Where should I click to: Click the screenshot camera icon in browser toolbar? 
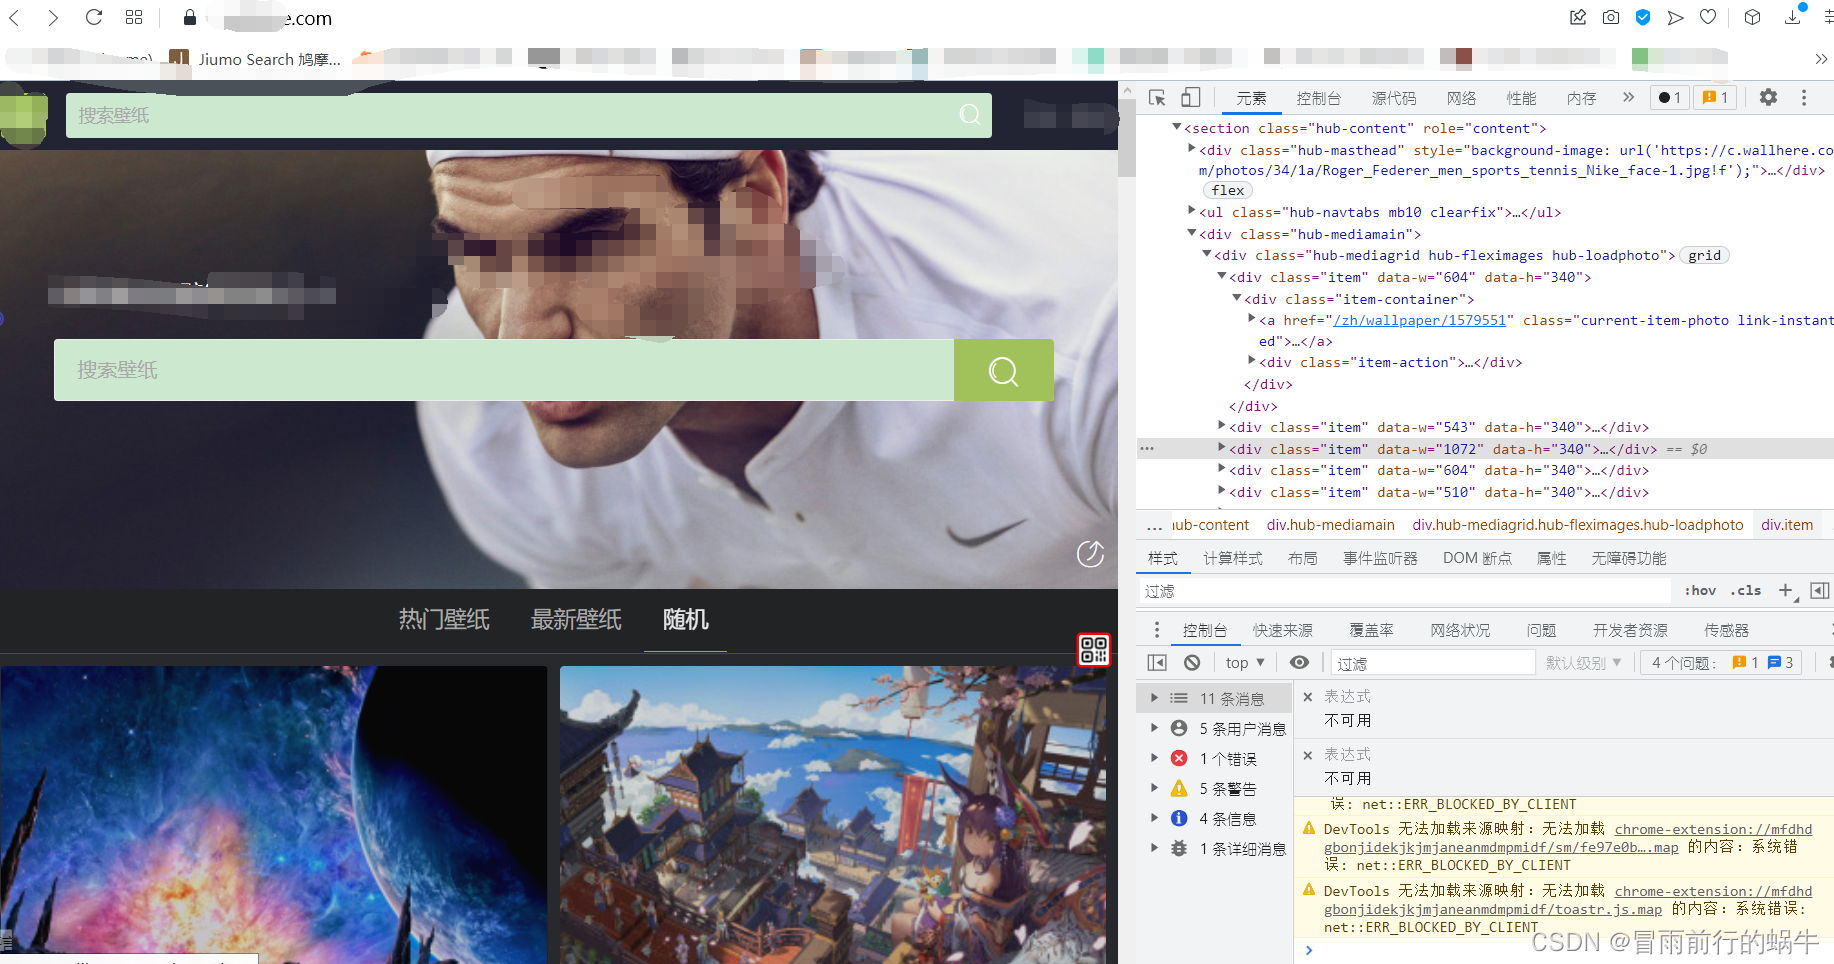[x=1610, y=17]
